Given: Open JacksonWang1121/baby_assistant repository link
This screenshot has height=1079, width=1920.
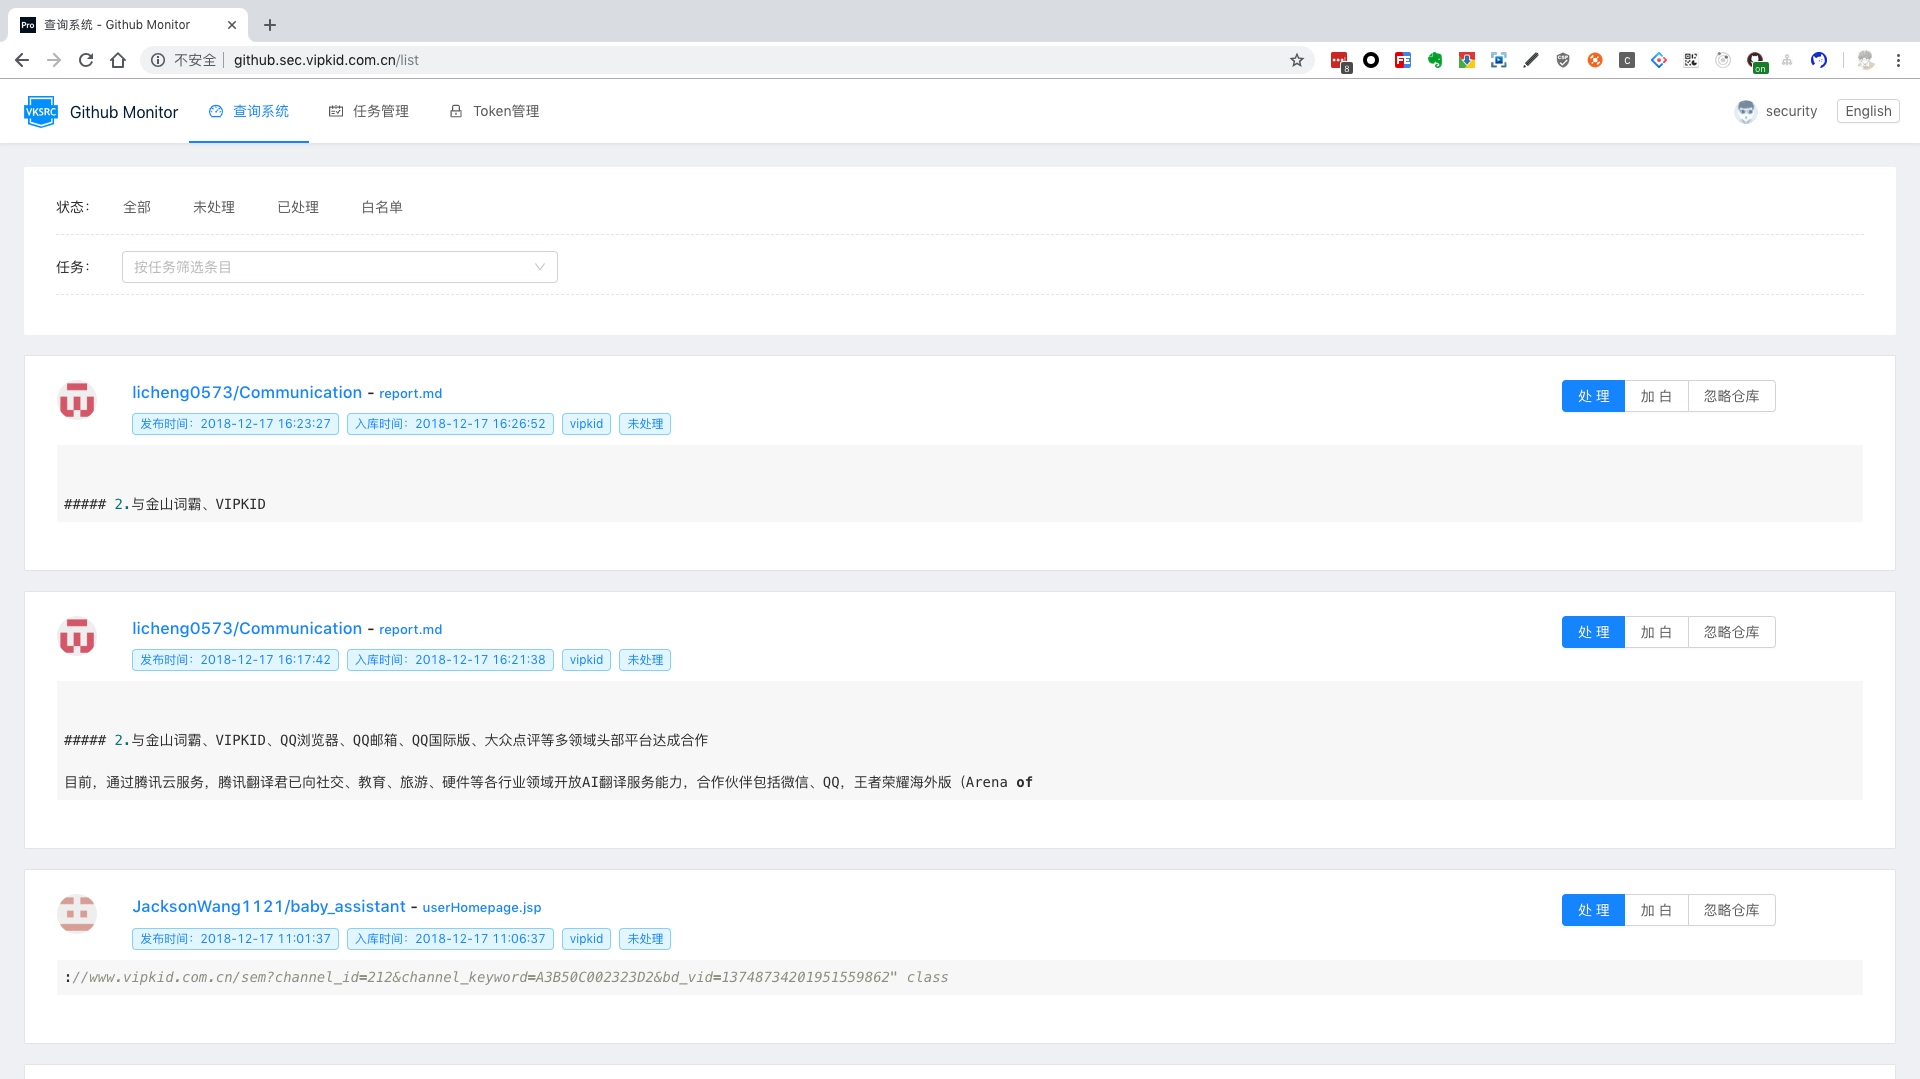Looking at the screenshot, I should tap(269, 906).
